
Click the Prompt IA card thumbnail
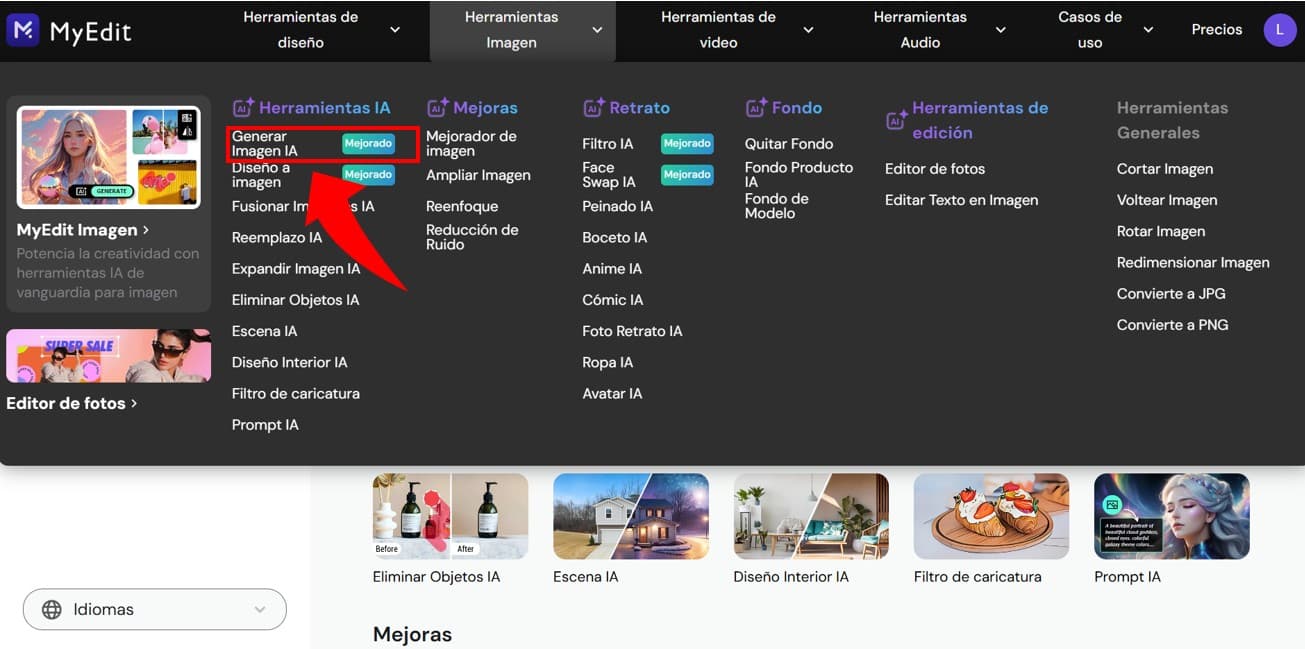click(x=1172, y=516)
